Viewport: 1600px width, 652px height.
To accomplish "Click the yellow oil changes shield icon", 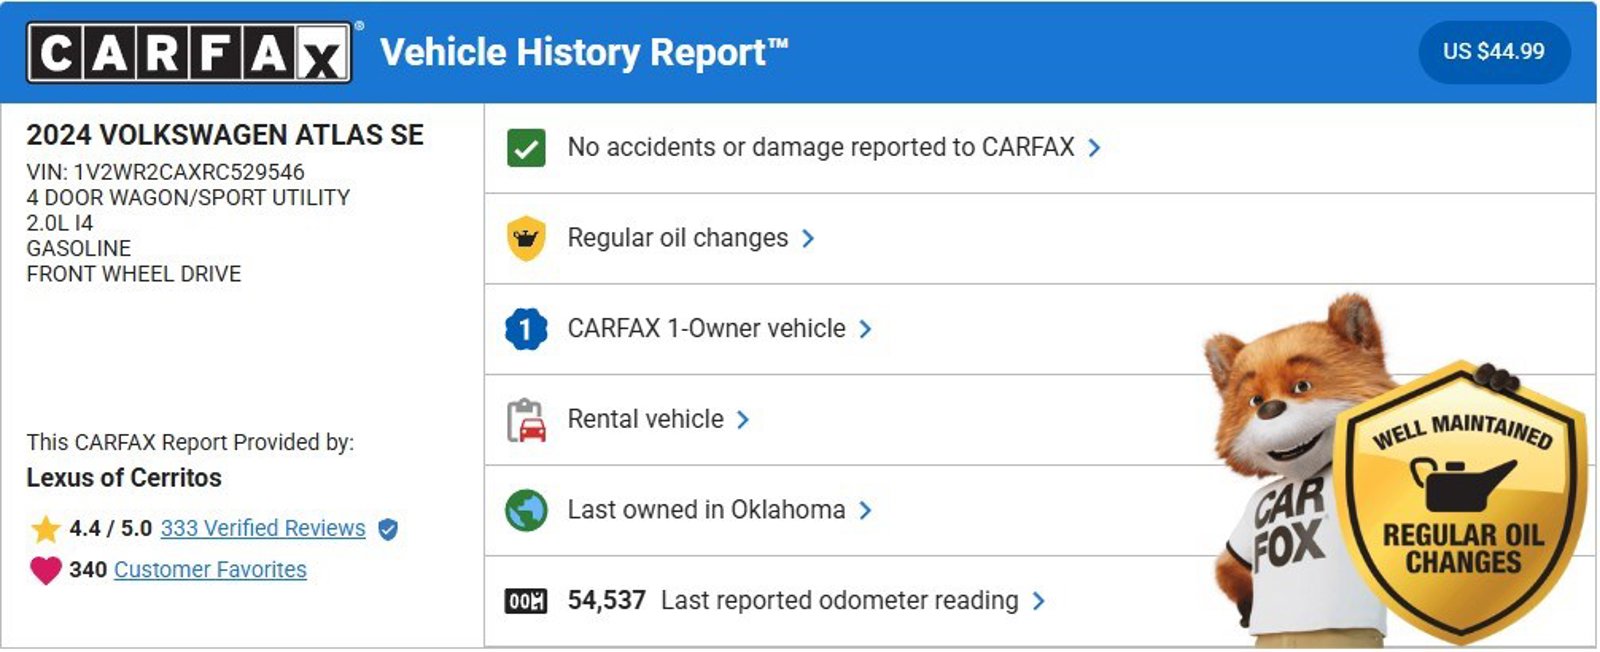I will coord(526,238).
